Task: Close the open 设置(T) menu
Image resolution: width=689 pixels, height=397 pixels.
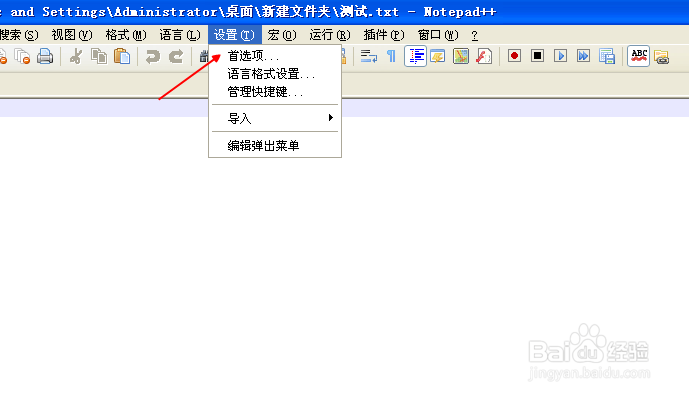Action: pyautogui.click(x=235, y=35)
